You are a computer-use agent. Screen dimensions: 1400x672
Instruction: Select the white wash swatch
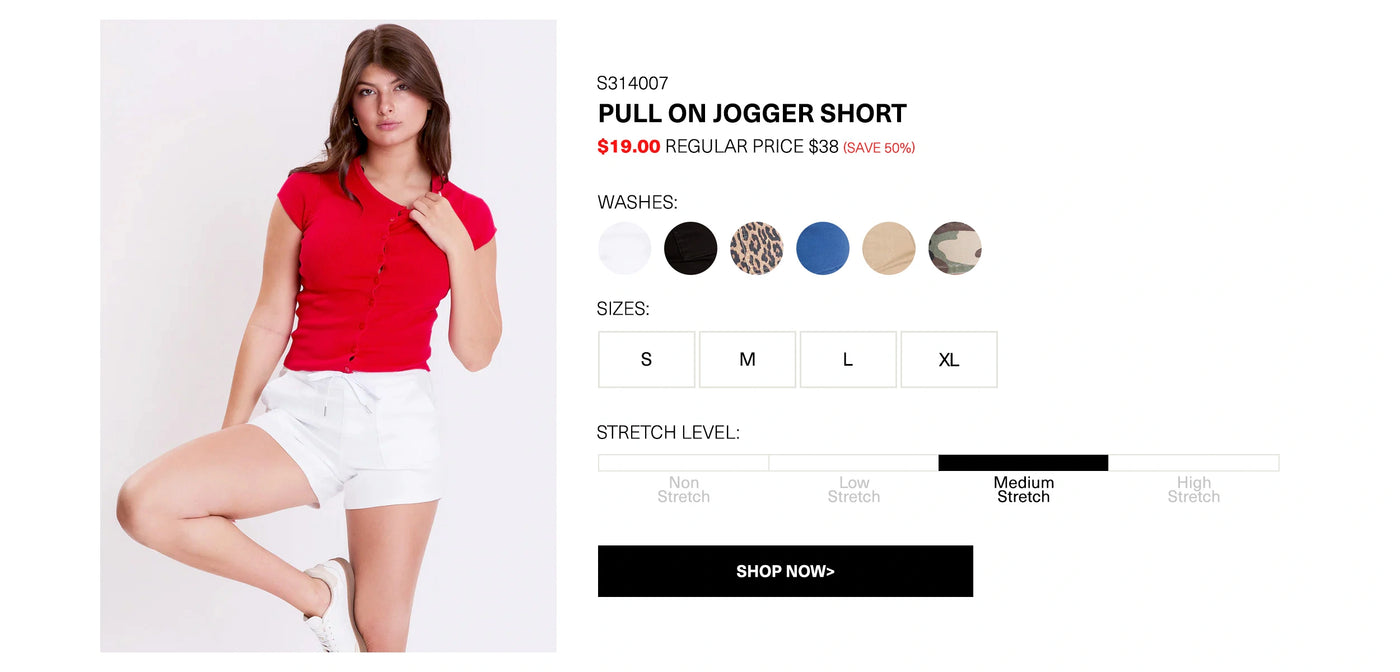[x=625, y=248]
